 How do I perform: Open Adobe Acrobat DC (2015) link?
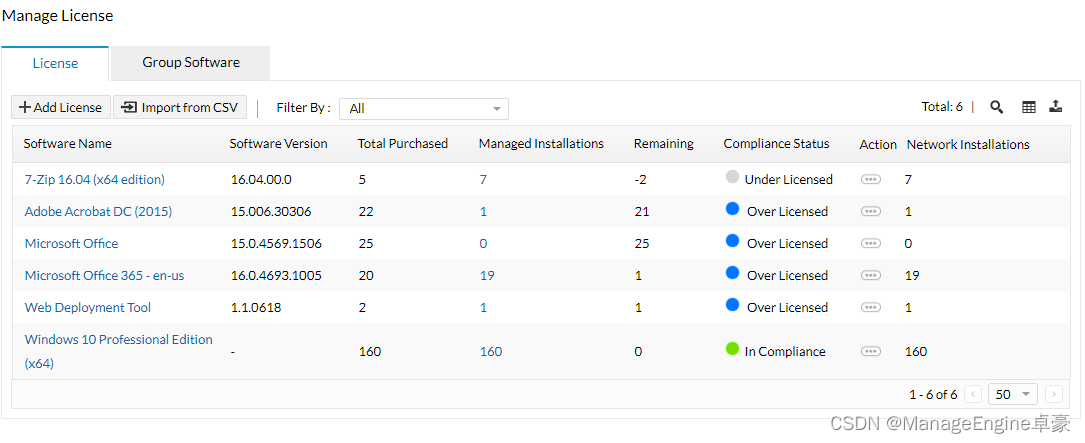[98, 211]
